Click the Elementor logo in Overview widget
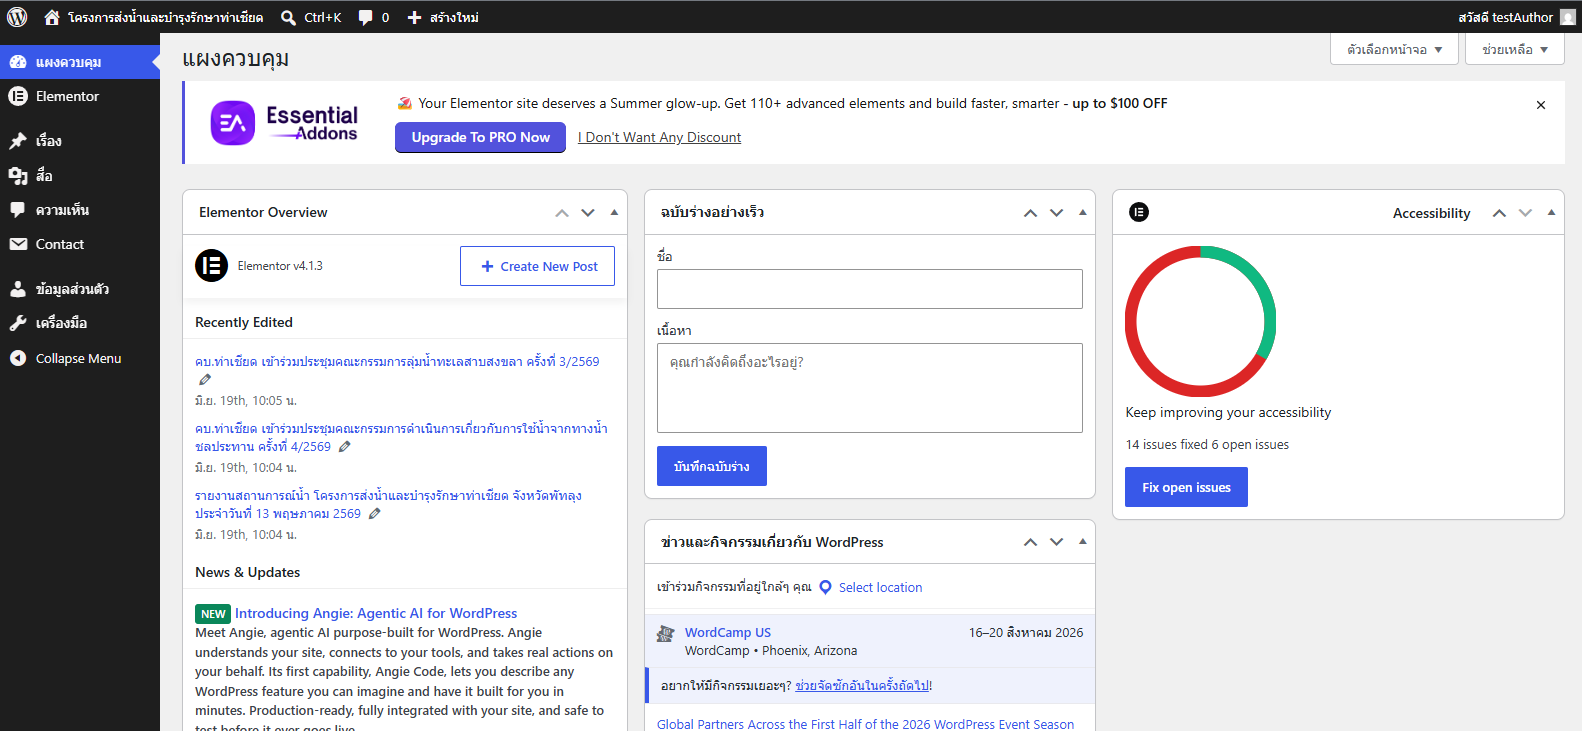 point(211,266)
